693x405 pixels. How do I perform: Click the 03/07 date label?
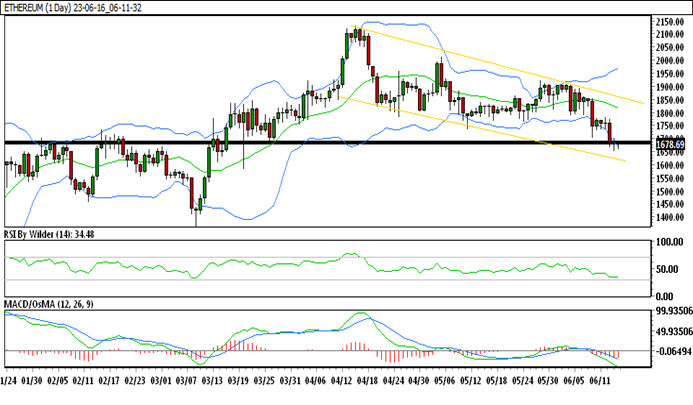(x=187, y=381)
